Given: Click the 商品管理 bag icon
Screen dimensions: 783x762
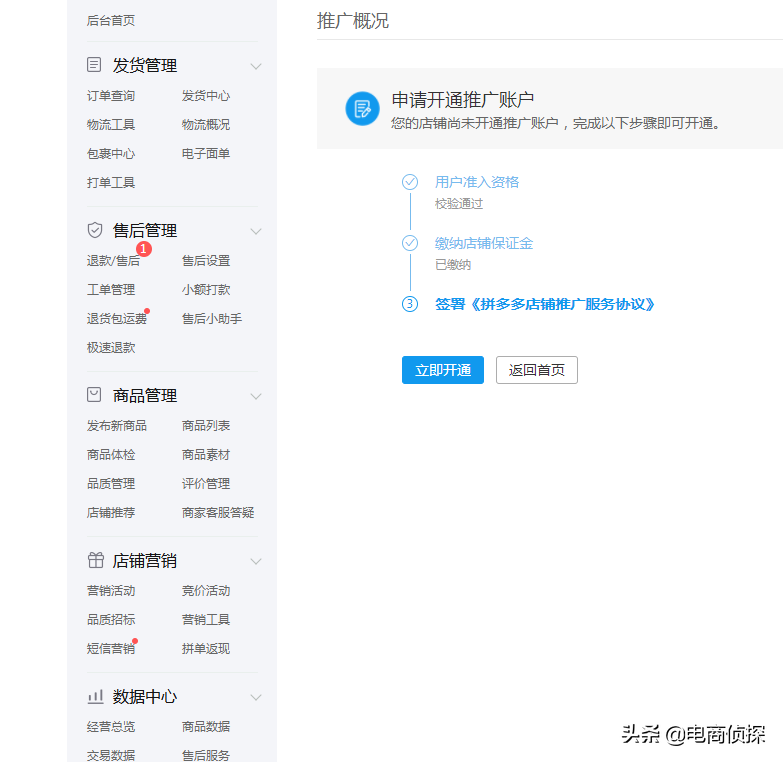Looking at the screenshot, I should pyautogui.click(x=95, y=395).
